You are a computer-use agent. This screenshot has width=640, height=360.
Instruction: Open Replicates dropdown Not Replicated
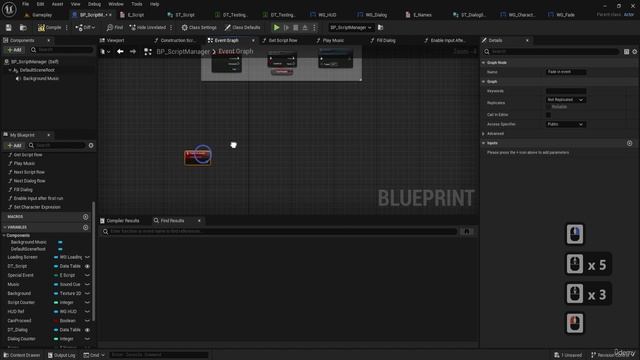point(566,100)
